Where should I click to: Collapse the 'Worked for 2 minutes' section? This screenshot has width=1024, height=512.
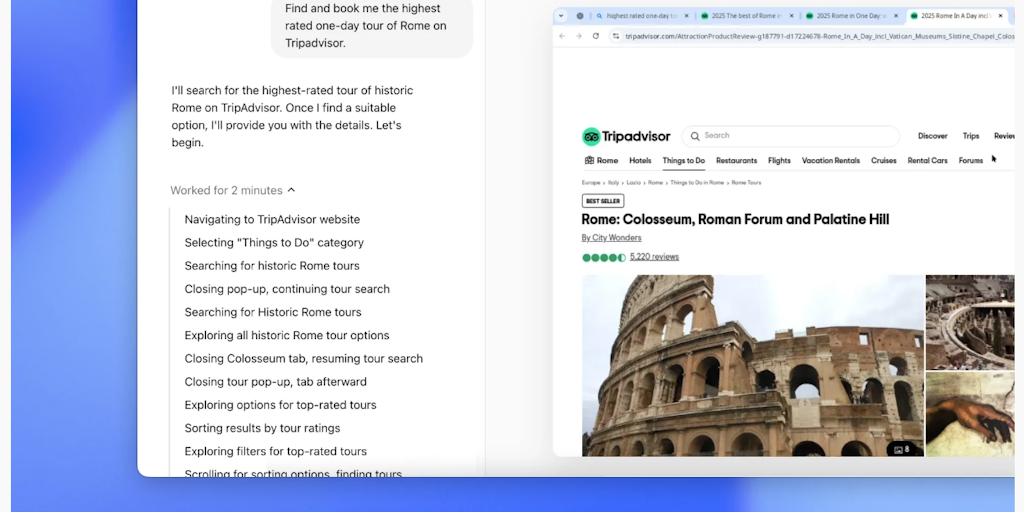[232, 190]
